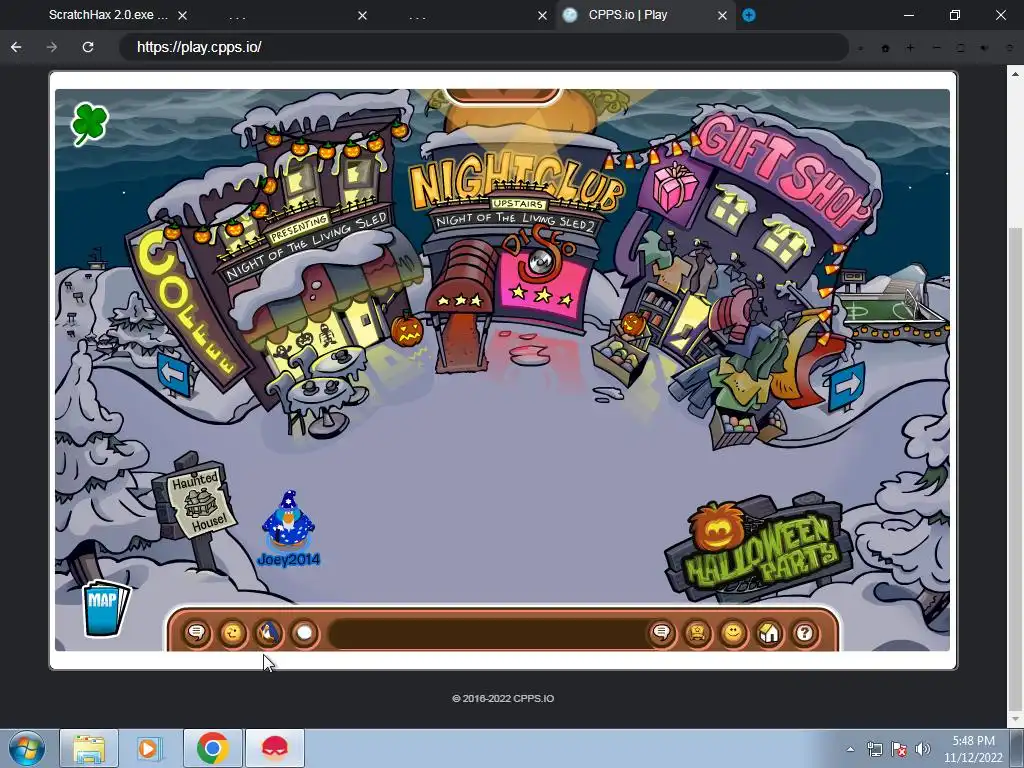Viewport: 1024px width, 768px height.
Task: Go forward in browser history
Action: tap(52, 47)
